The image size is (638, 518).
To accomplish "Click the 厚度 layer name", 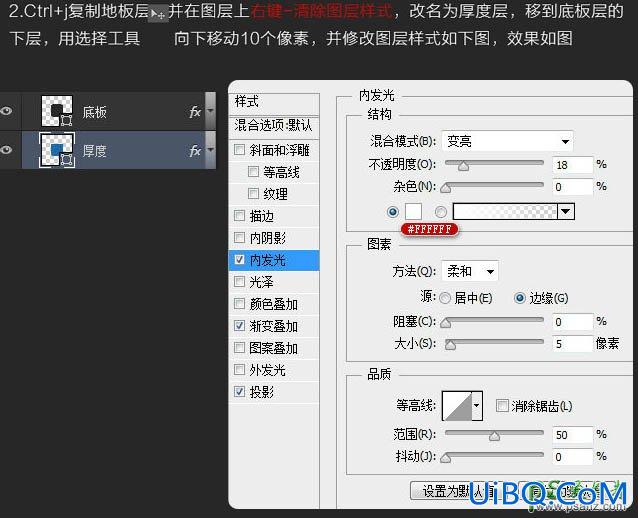I will pos(94,151).
